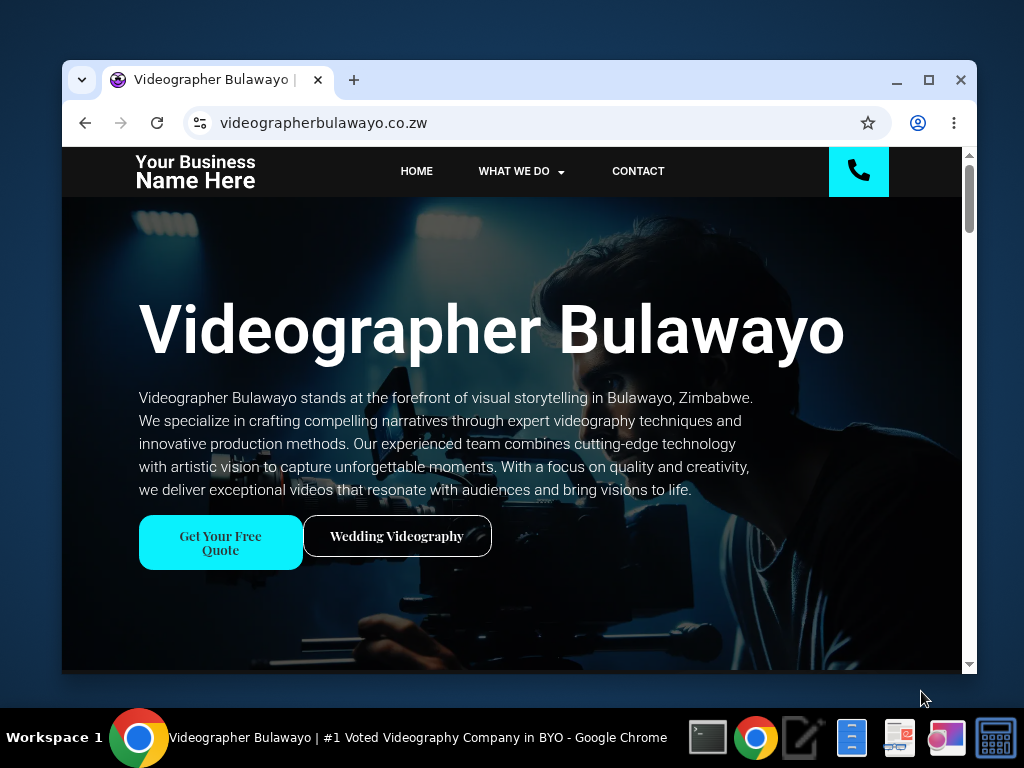Maximize the Chrome window
The height and width of the screenshot is (768, 1024).
(929, 80)
